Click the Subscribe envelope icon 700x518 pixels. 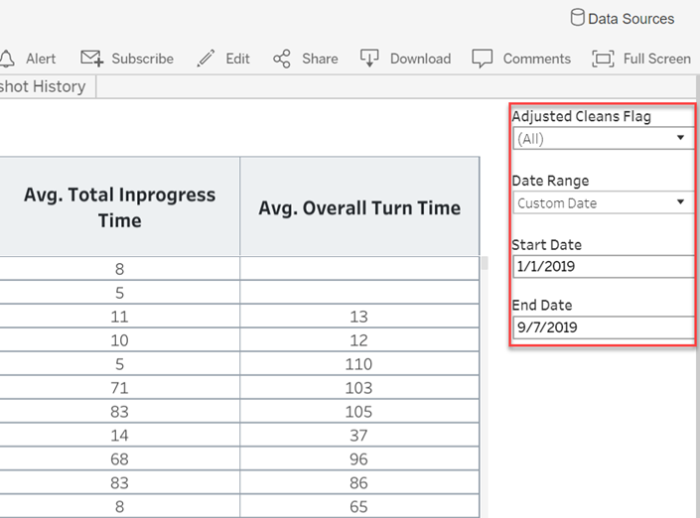(92, 58)
